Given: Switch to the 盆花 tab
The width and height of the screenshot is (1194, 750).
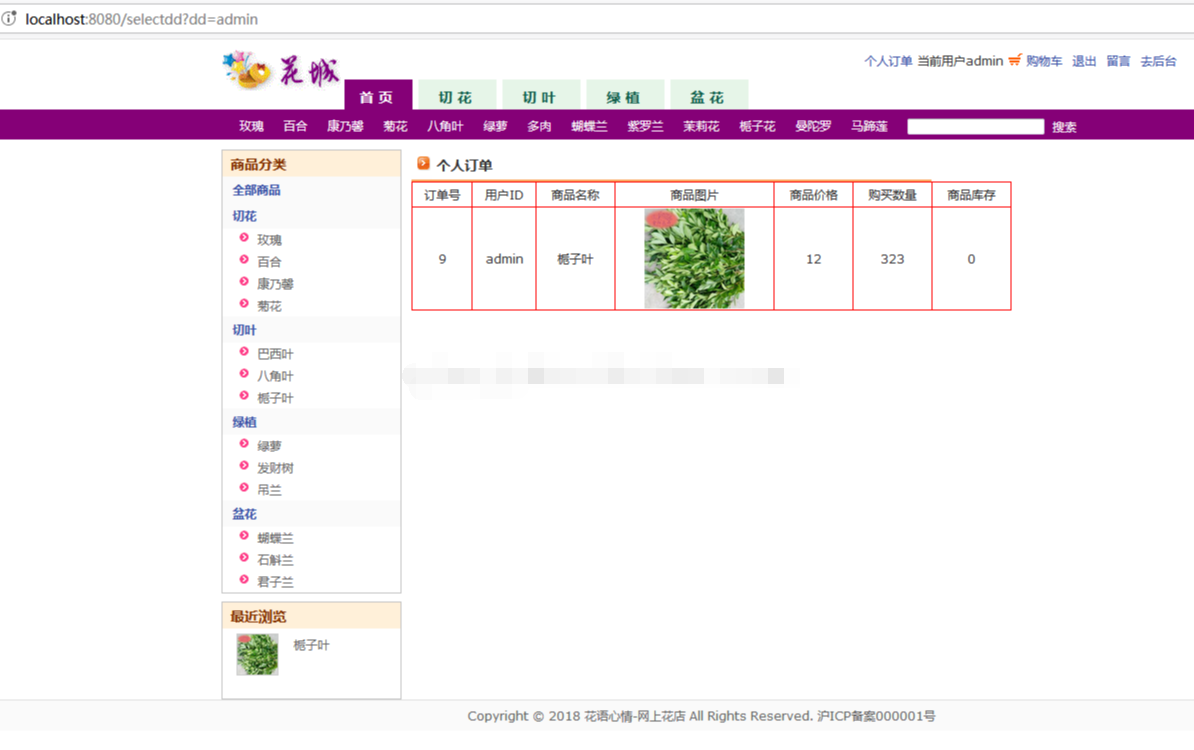Looking at the screenshot, I should [x=708, y=95].
